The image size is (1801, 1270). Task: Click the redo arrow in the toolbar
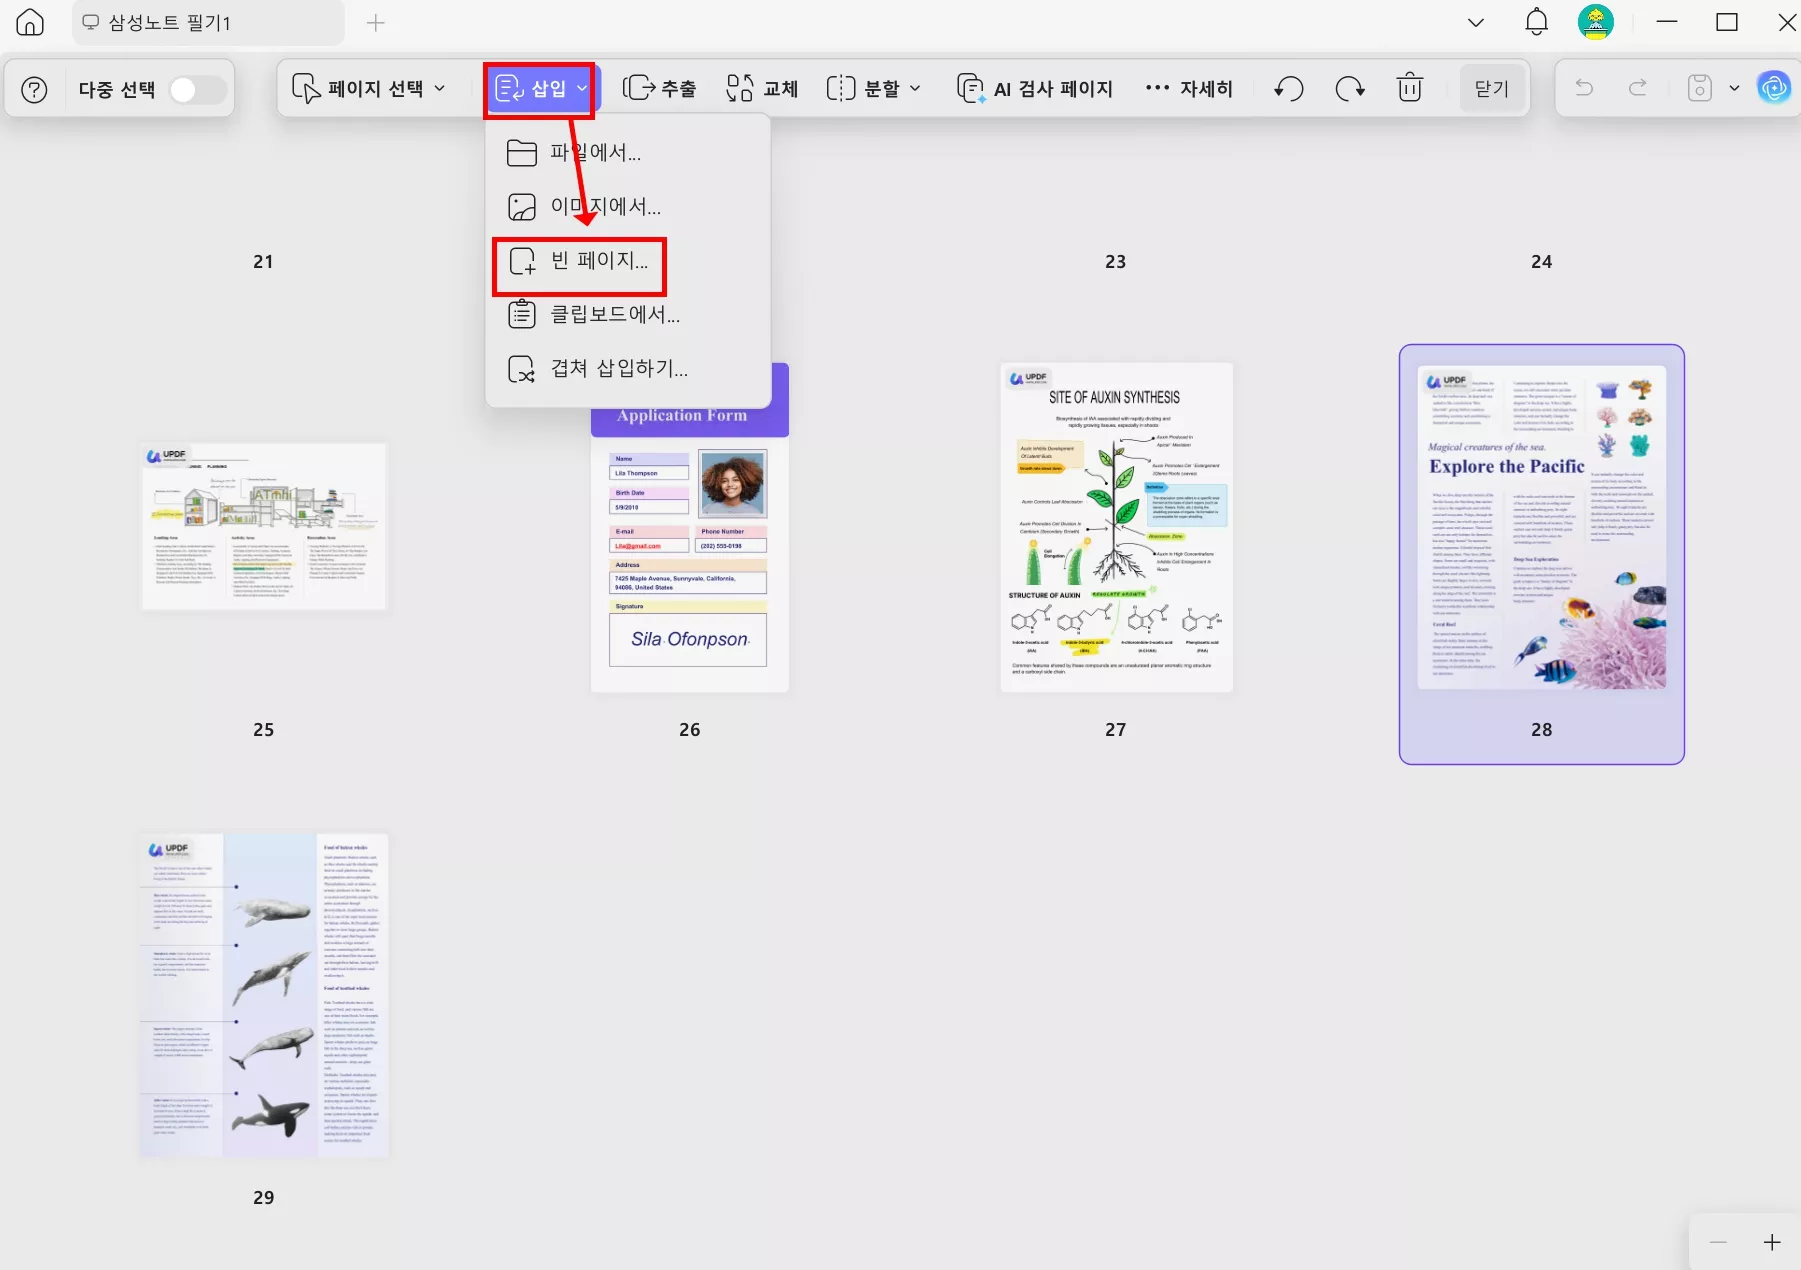pyautogui.click(x=1349, y=88)
